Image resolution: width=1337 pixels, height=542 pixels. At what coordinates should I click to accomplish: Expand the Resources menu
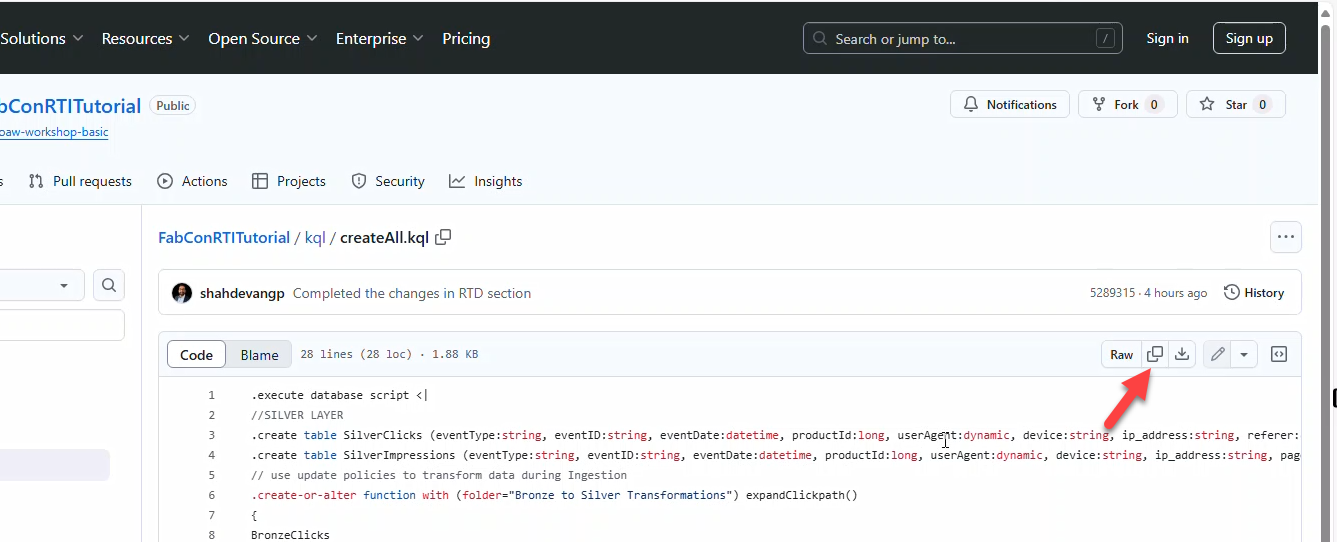click(x=145, y=39)
